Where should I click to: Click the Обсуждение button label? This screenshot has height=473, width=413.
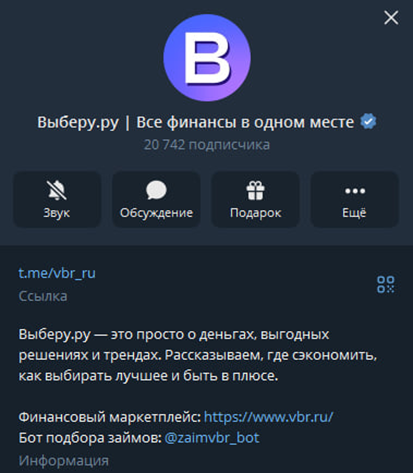(x=156, y=213)
